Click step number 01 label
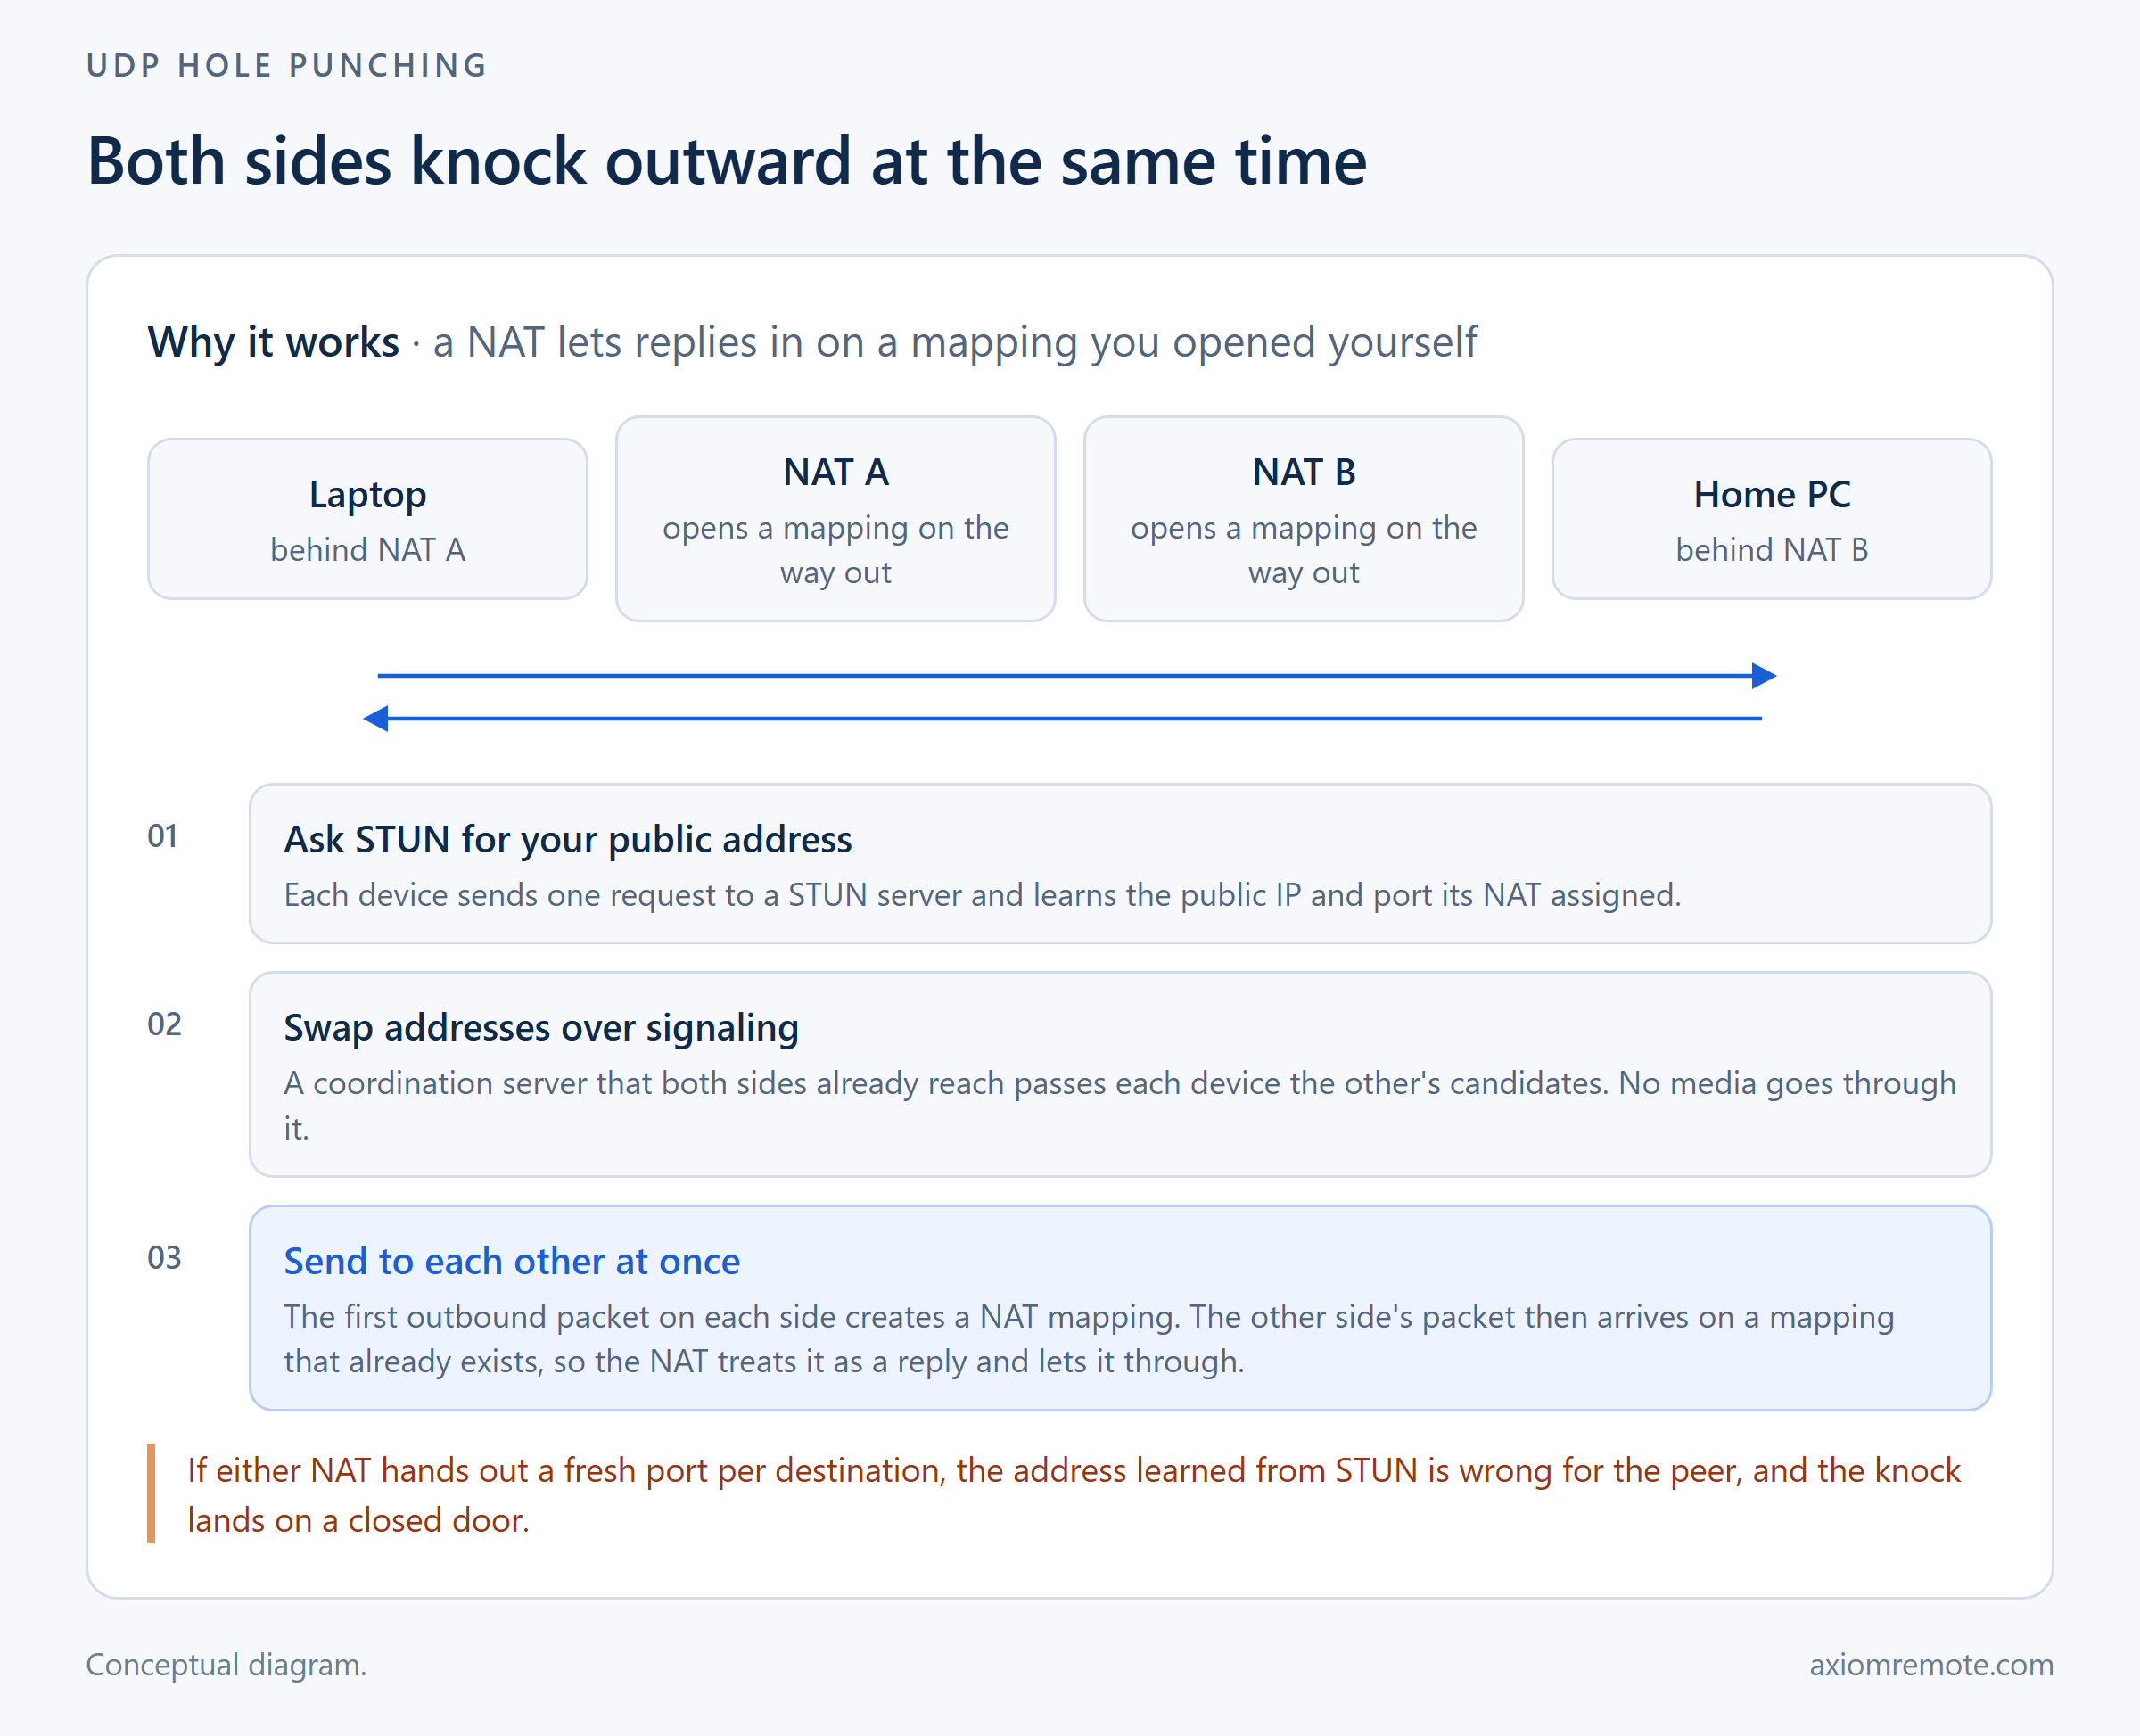Screen dimensions: 2140x1736 pos(163,836)
